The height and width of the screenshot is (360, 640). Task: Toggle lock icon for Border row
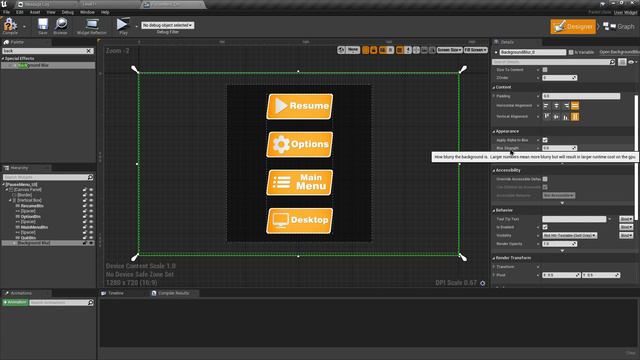85,195
